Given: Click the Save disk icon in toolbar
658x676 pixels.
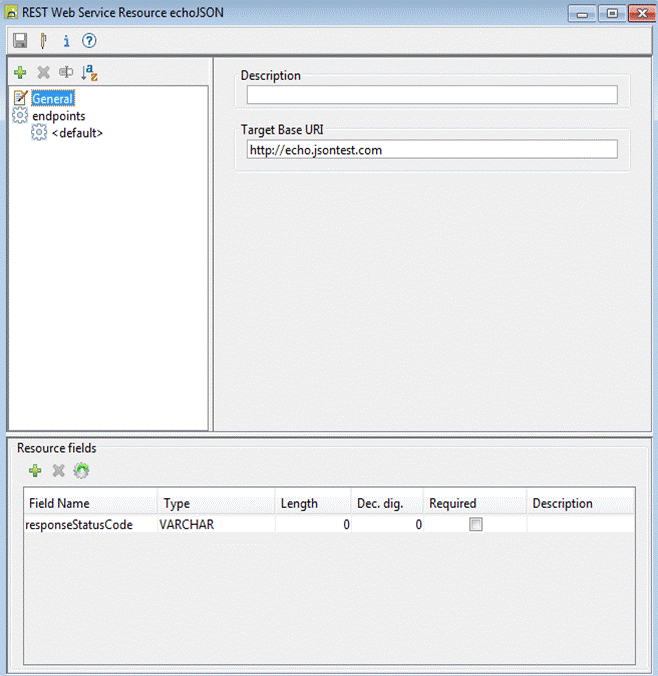Looking at the screenshot, I should click(19, 41).
